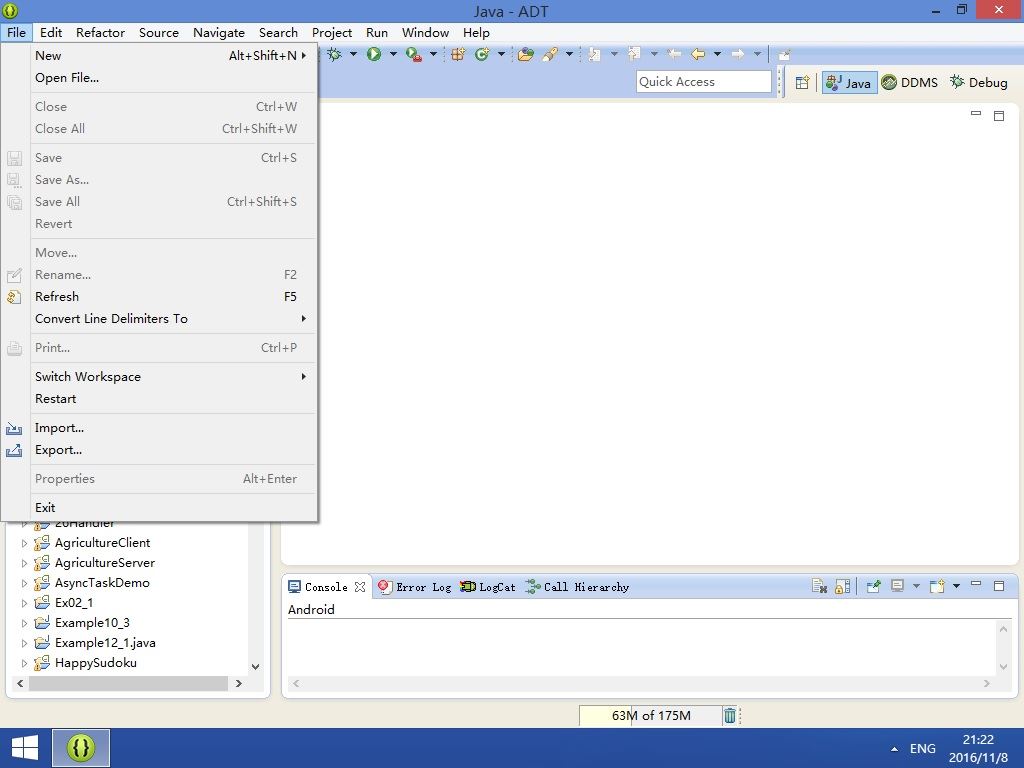
Task: Expand the AsyncTaskDemo project node
Action: pos(24,583)
